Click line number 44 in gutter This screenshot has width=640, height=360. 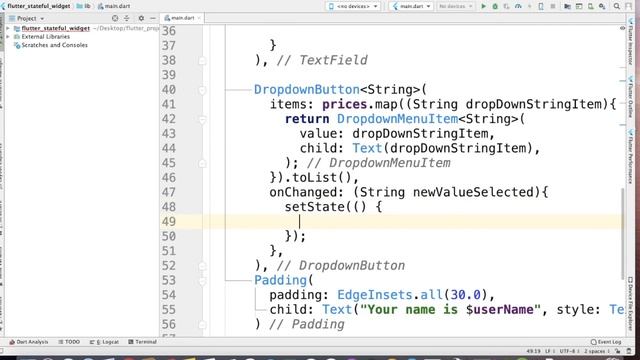point(169,149)
